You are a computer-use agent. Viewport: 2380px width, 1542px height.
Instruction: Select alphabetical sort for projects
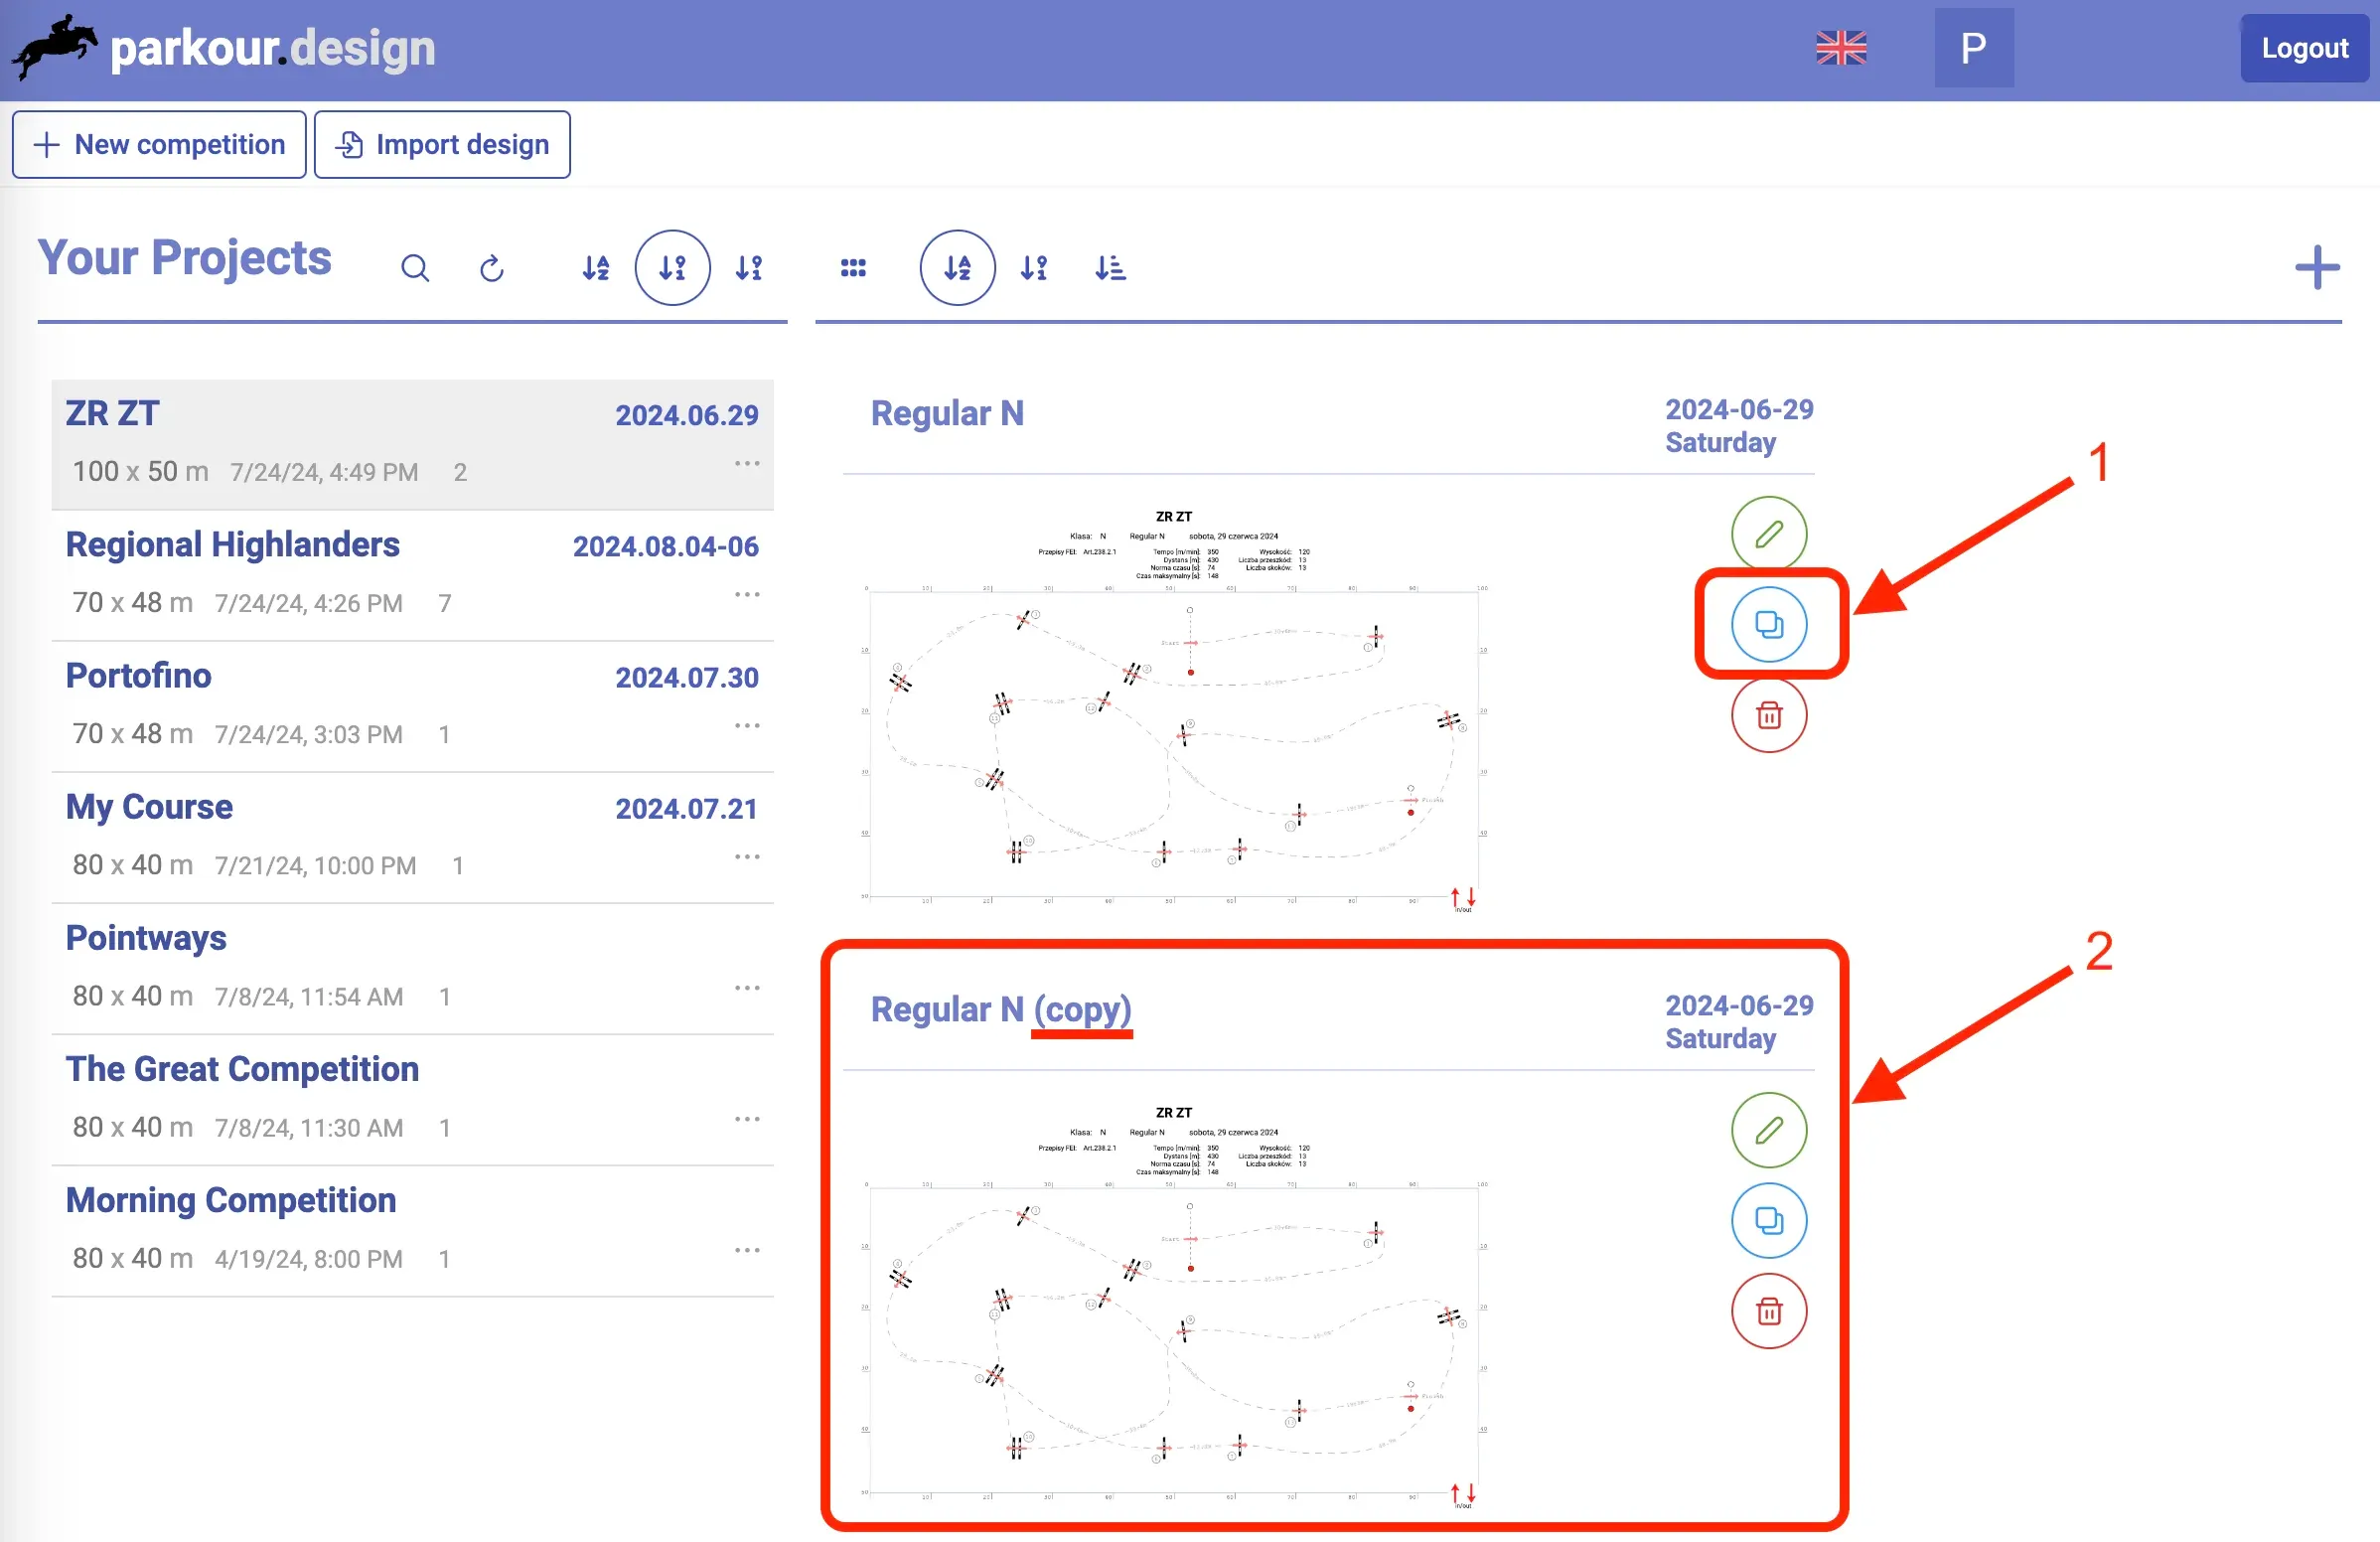click(x=596, y=268)
